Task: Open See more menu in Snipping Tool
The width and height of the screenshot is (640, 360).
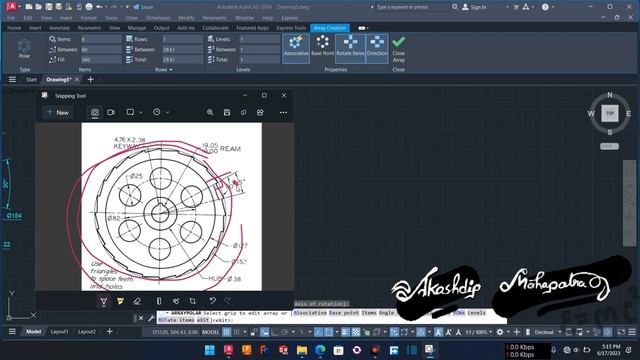Action: coord(283,112)
